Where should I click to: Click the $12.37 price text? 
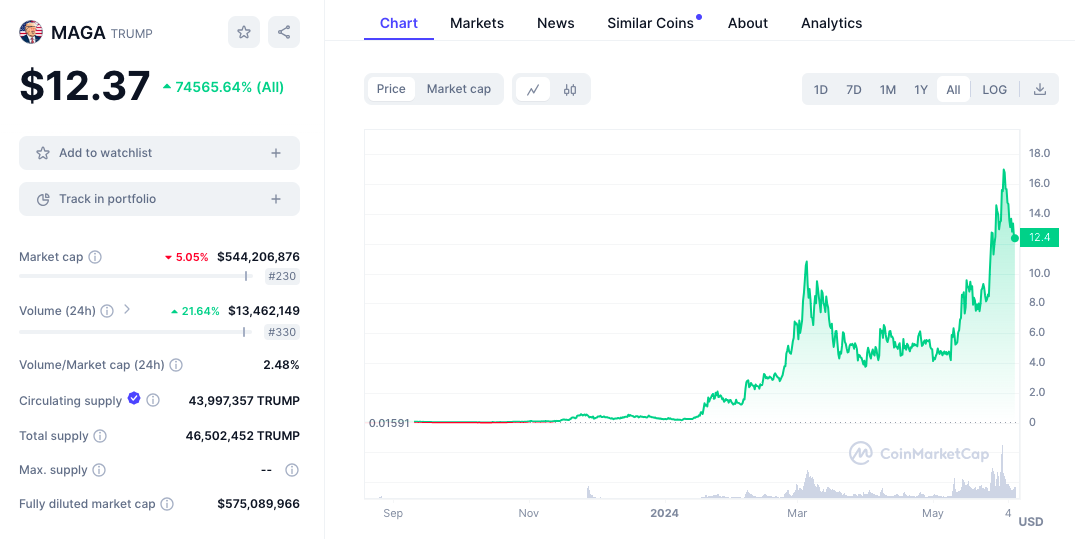[x=84, y=86]
